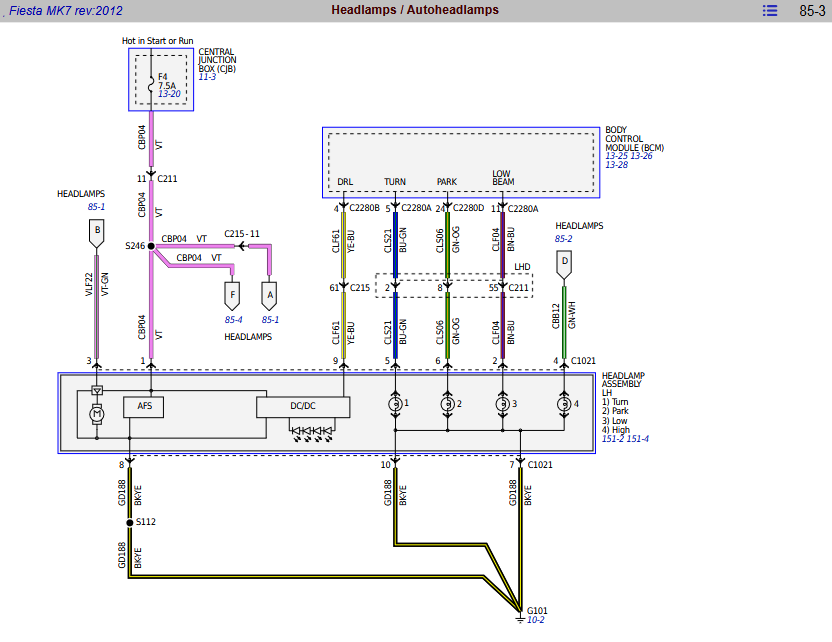Image resolution: width=832 pixels, height=642 pixels.
Task: Follow the 13-20 link beside fuse F4
Action: pyautogui.click(x=168, y=95)
